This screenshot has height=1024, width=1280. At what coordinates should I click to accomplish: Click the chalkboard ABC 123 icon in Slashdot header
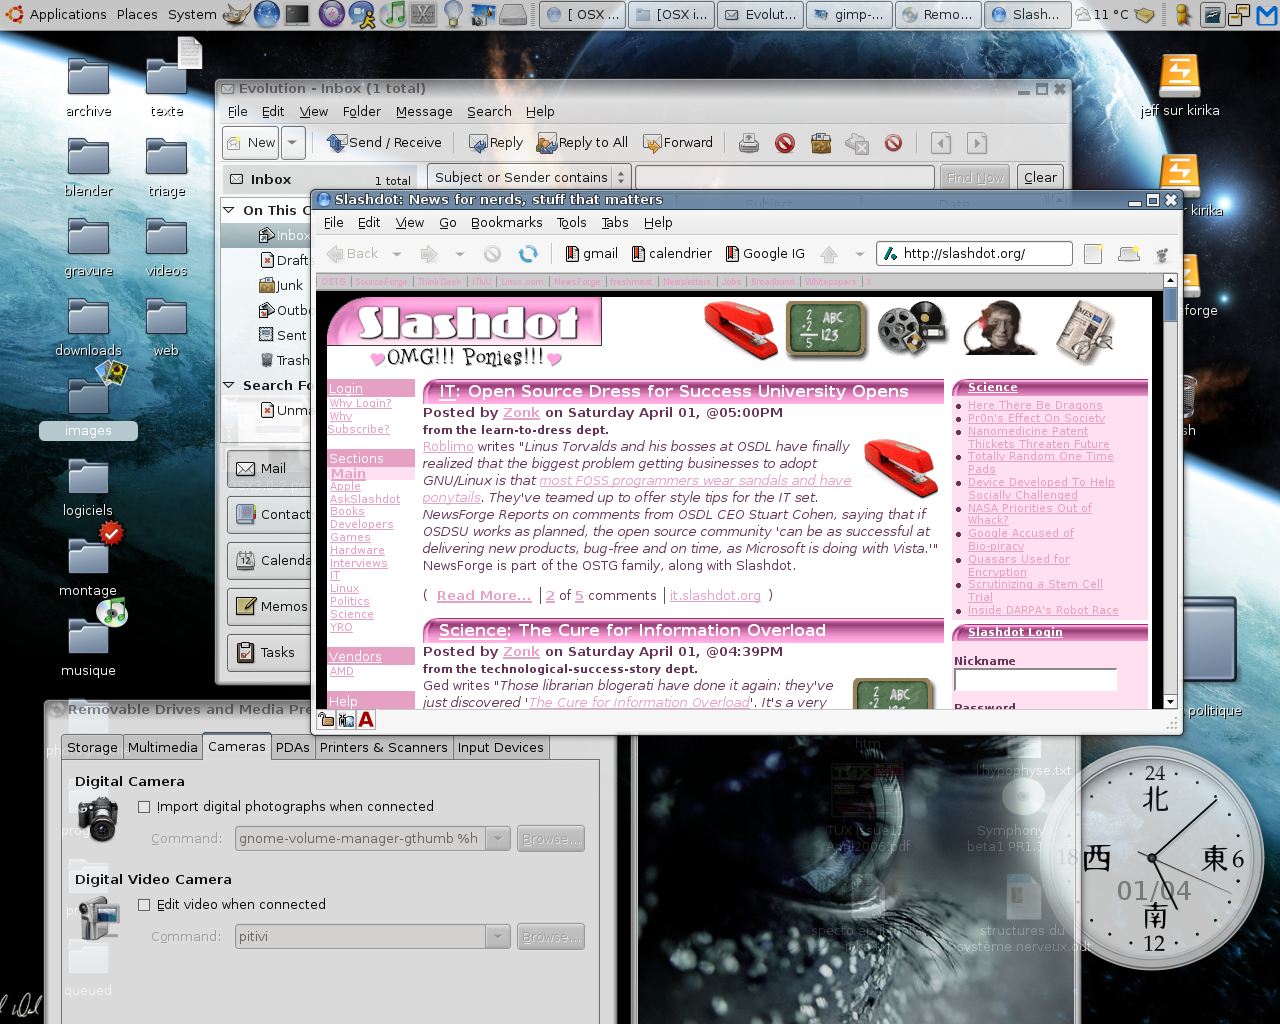(825, 329)
